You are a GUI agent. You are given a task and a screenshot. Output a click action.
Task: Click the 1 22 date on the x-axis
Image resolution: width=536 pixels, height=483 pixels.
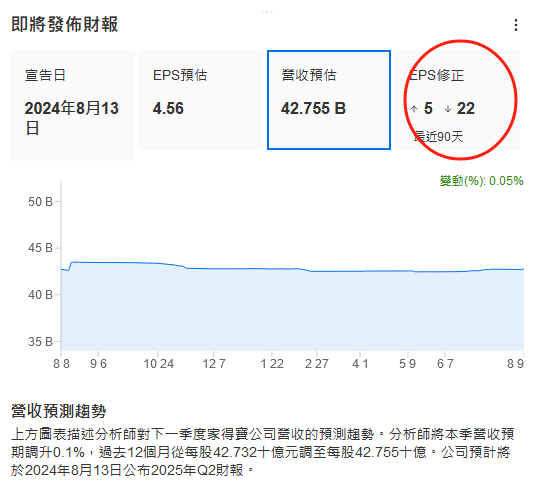pos(272,364)
